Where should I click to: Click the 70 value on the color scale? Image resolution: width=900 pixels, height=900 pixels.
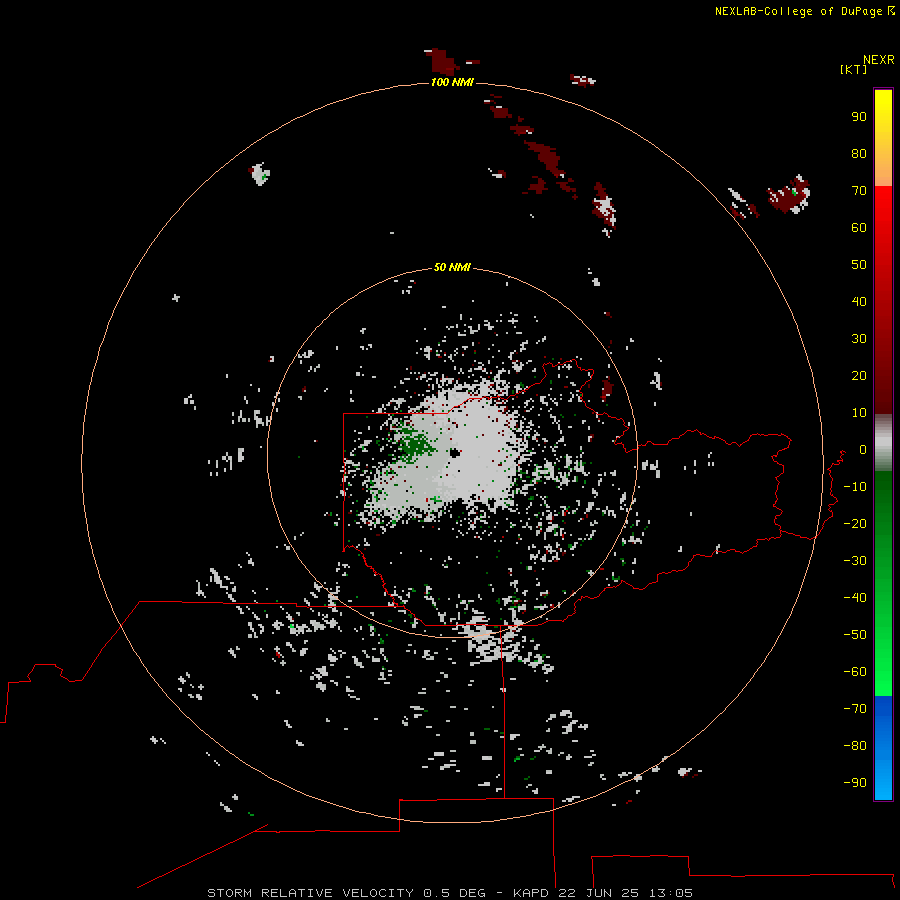pos(859,191)
